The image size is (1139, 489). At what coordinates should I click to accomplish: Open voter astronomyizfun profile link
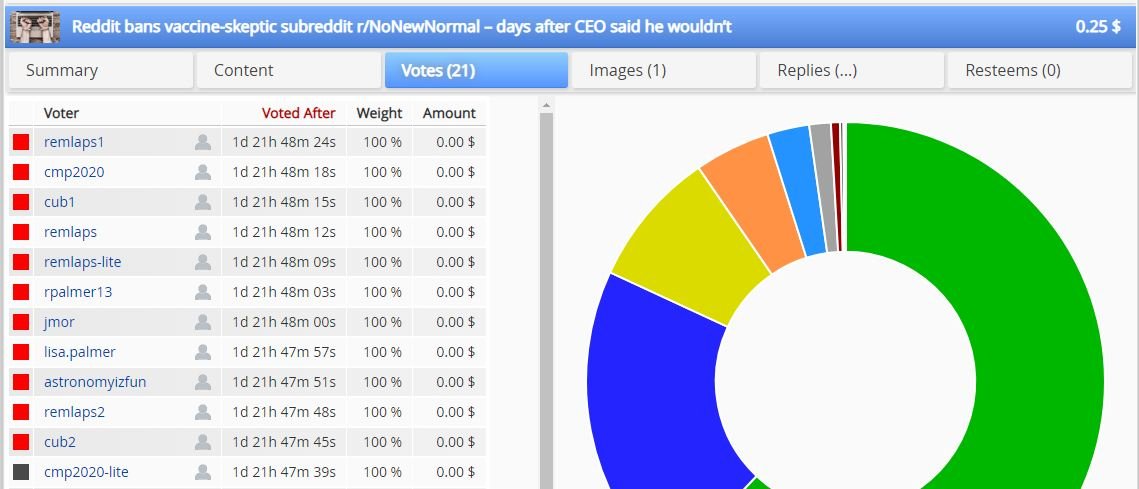click(x=94, y=381)
